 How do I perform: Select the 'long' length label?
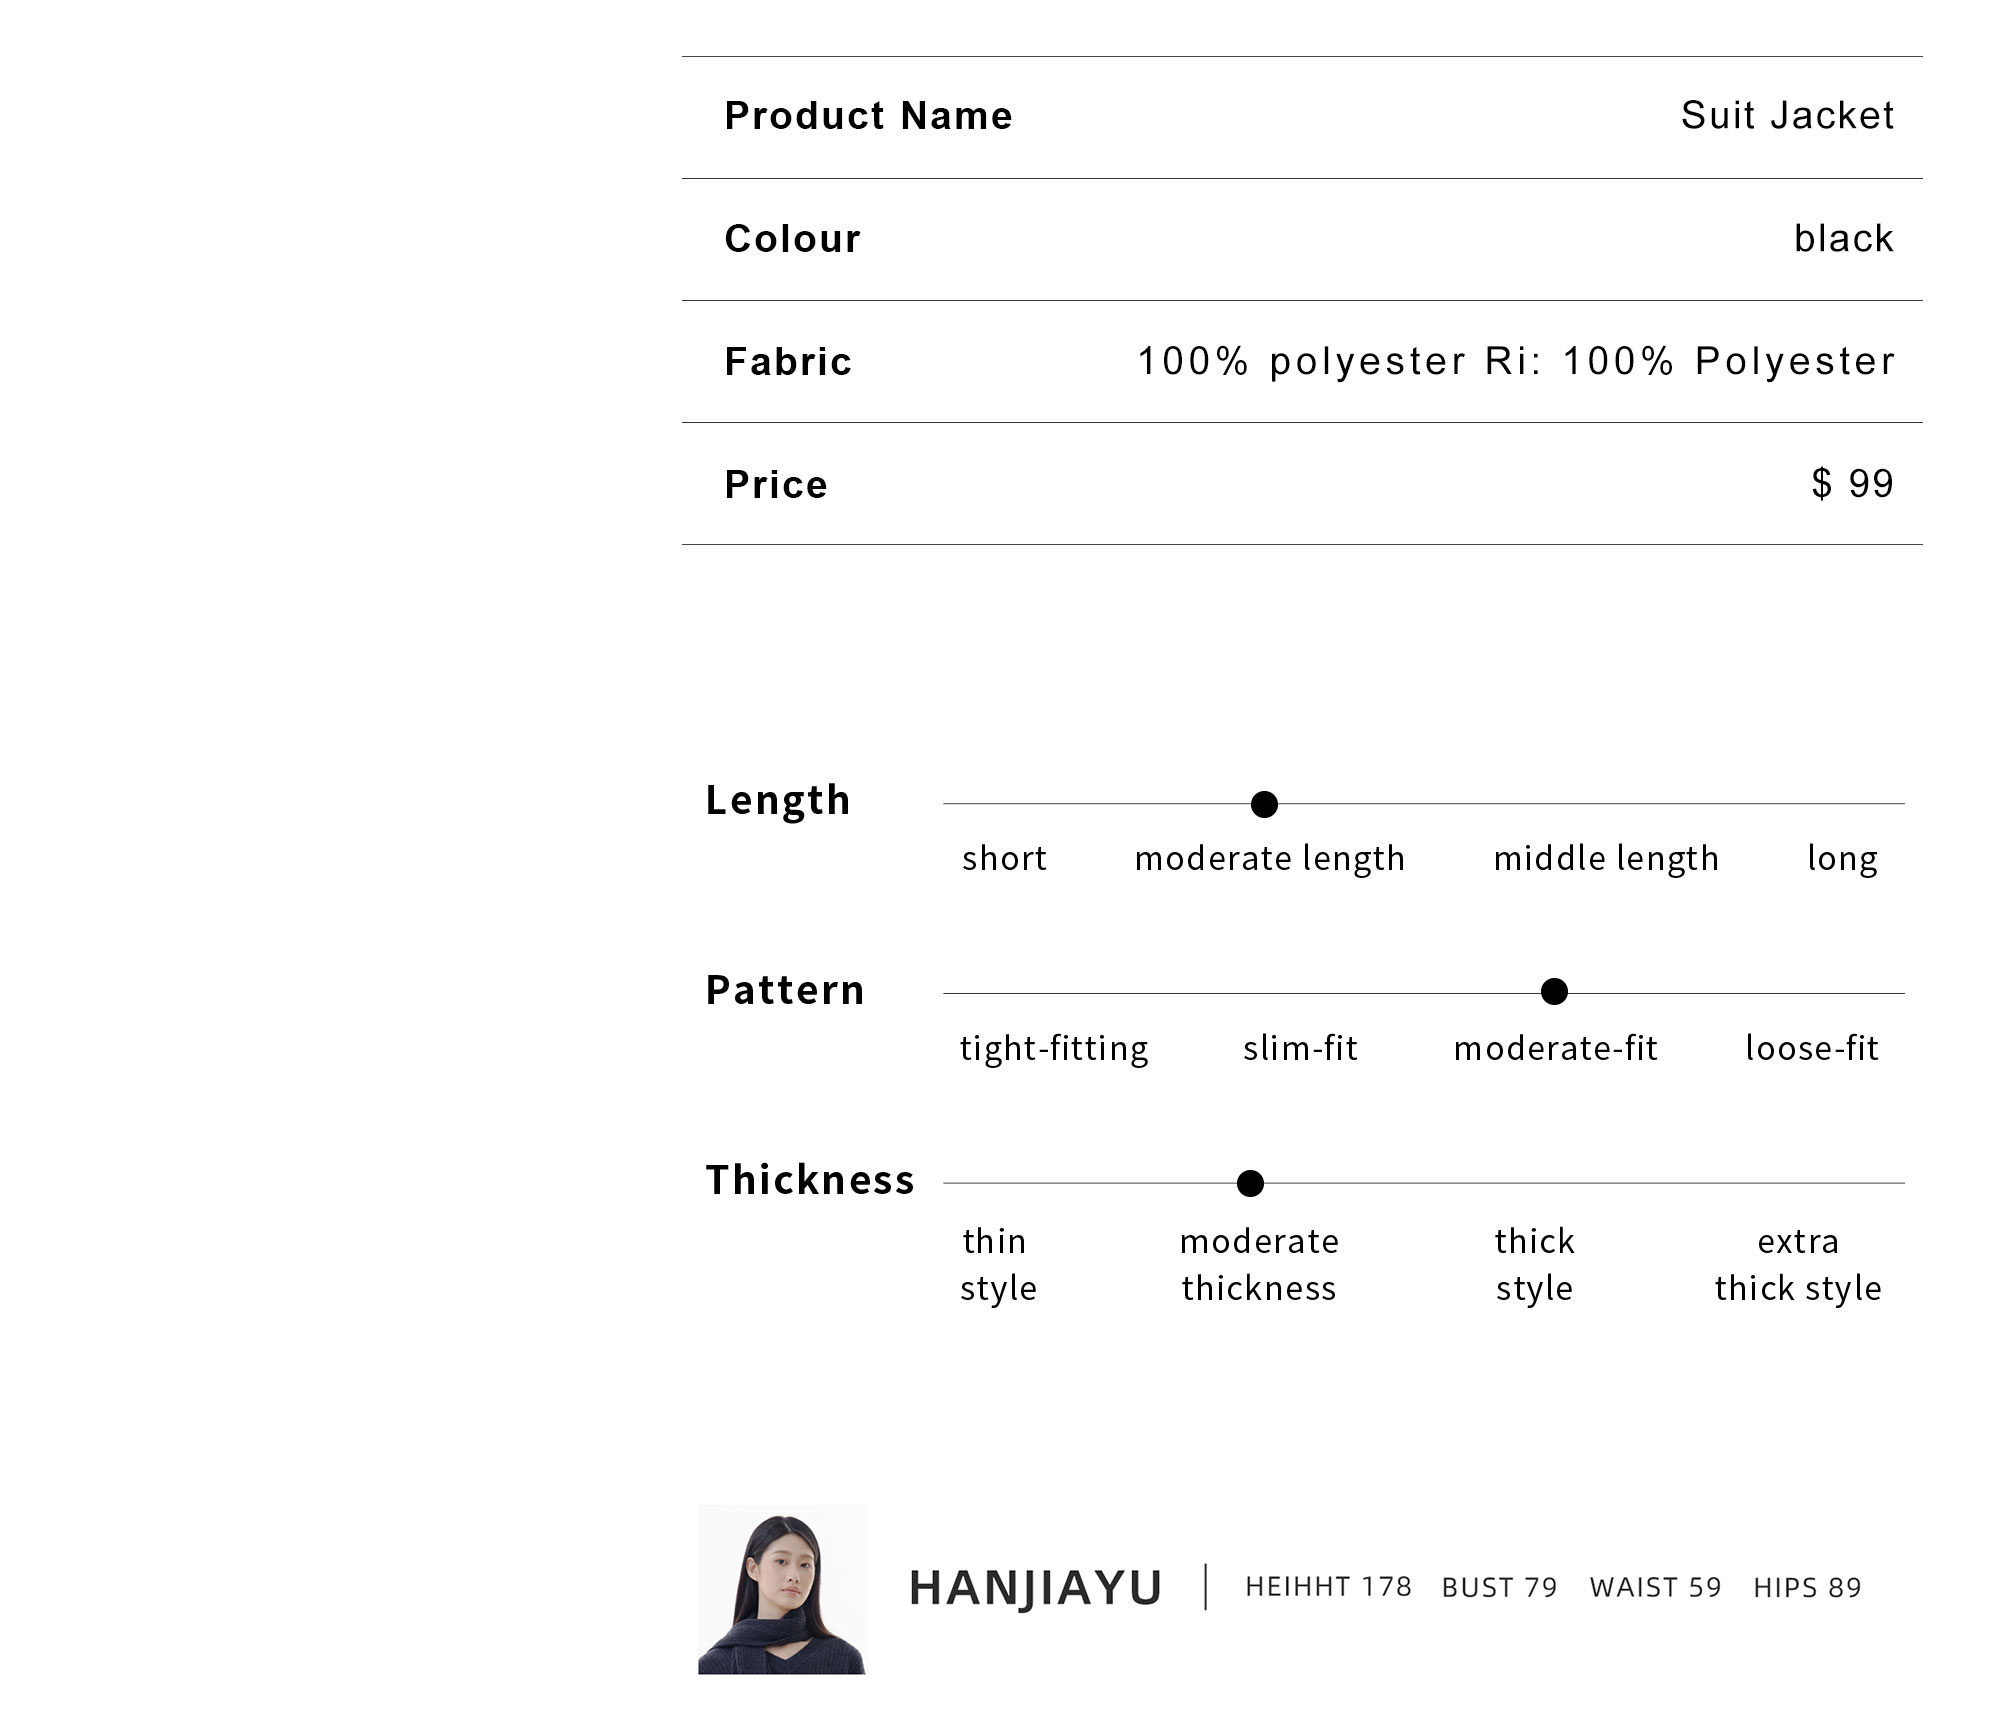[1842, 860]
